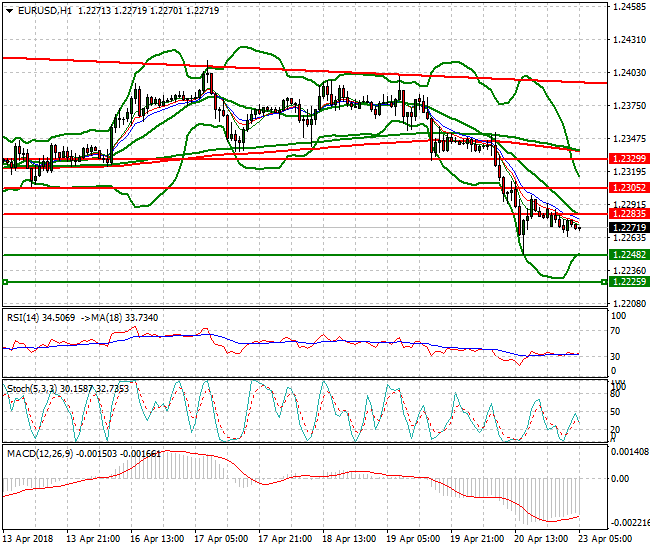Select RSI scale level 30
The height and width of the screenshot is (550, 650).
(616, 356)
